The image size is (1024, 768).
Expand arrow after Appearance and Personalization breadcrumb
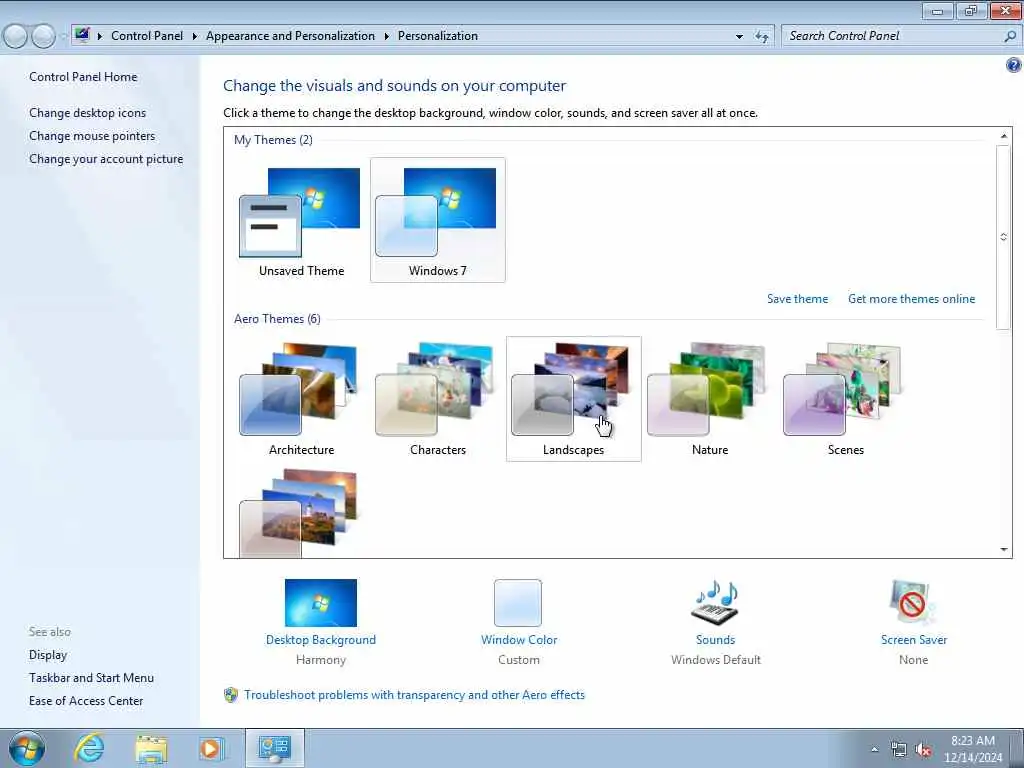(x=387, y=36)
